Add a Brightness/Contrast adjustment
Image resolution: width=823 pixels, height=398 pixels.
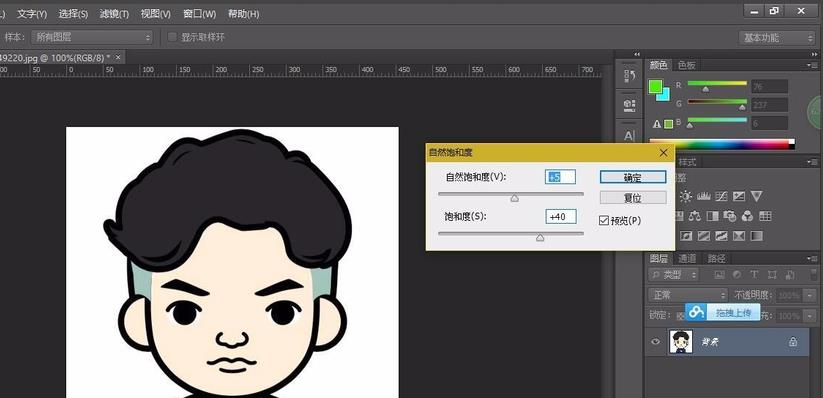click(685, 196)
